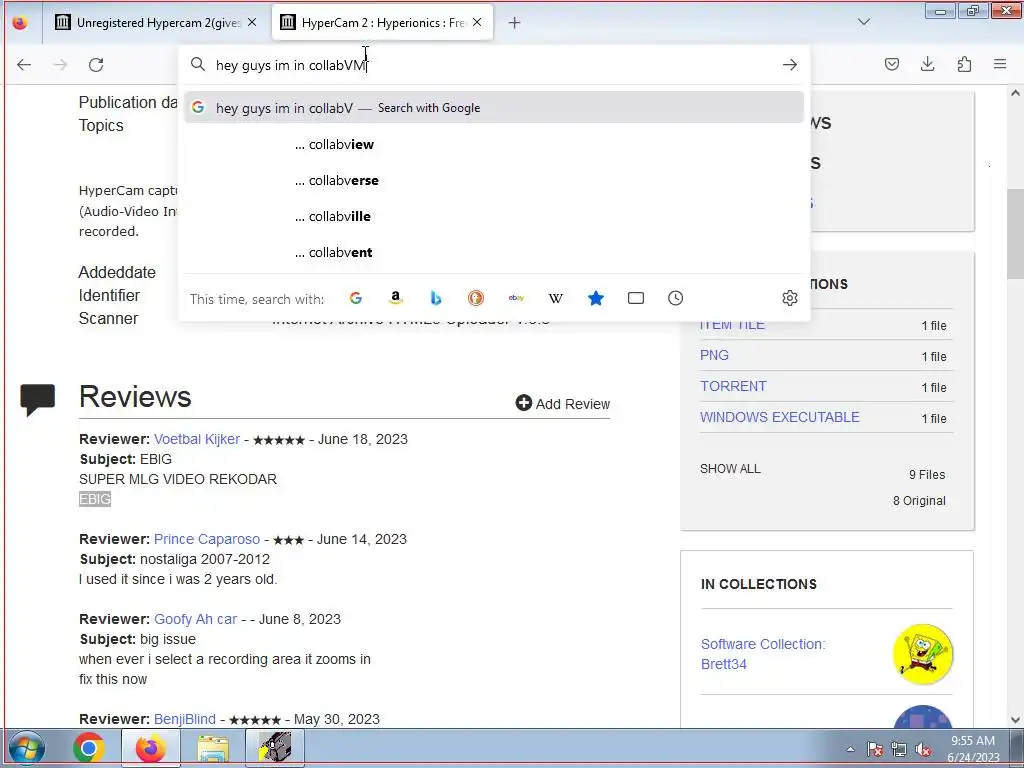Screen dimensions: 1024x768
Task: Open search settings gear icon
Action: pyautogui.click(x=790, y=298)
